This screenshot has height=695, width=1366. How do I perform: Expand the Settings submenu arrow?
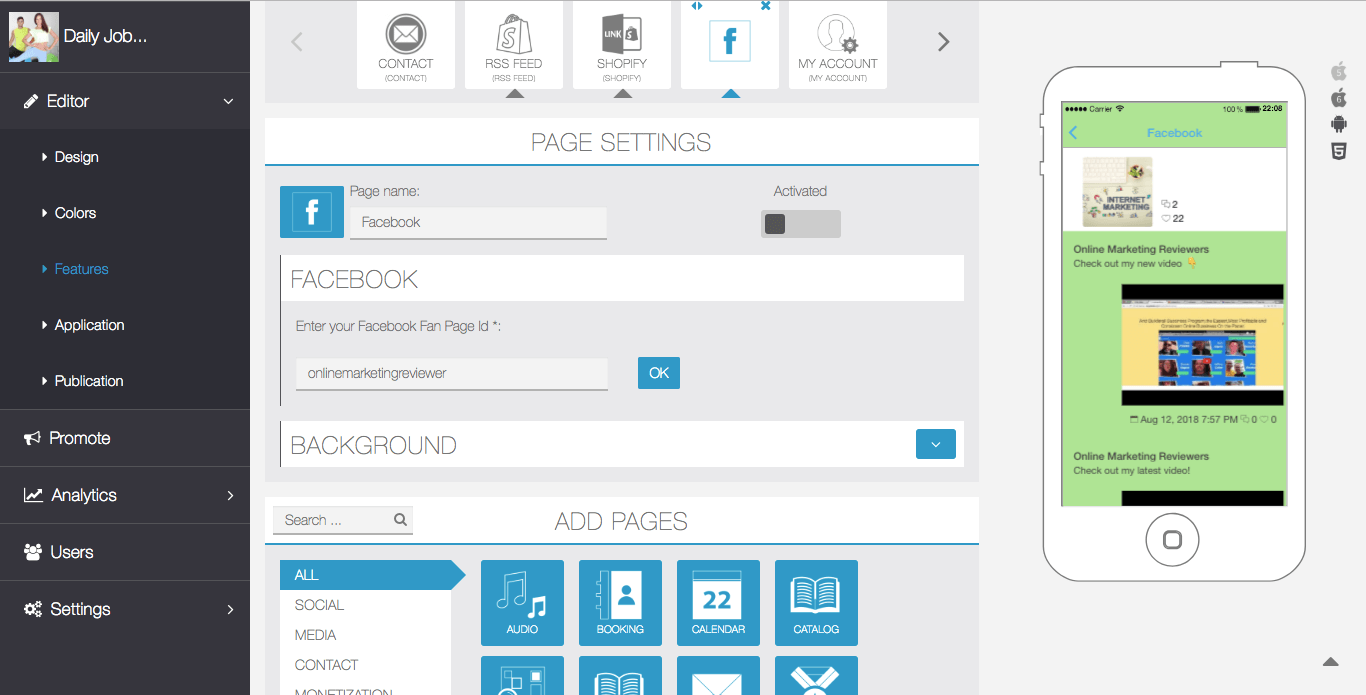pyautogui.click(x=230, y=610)
